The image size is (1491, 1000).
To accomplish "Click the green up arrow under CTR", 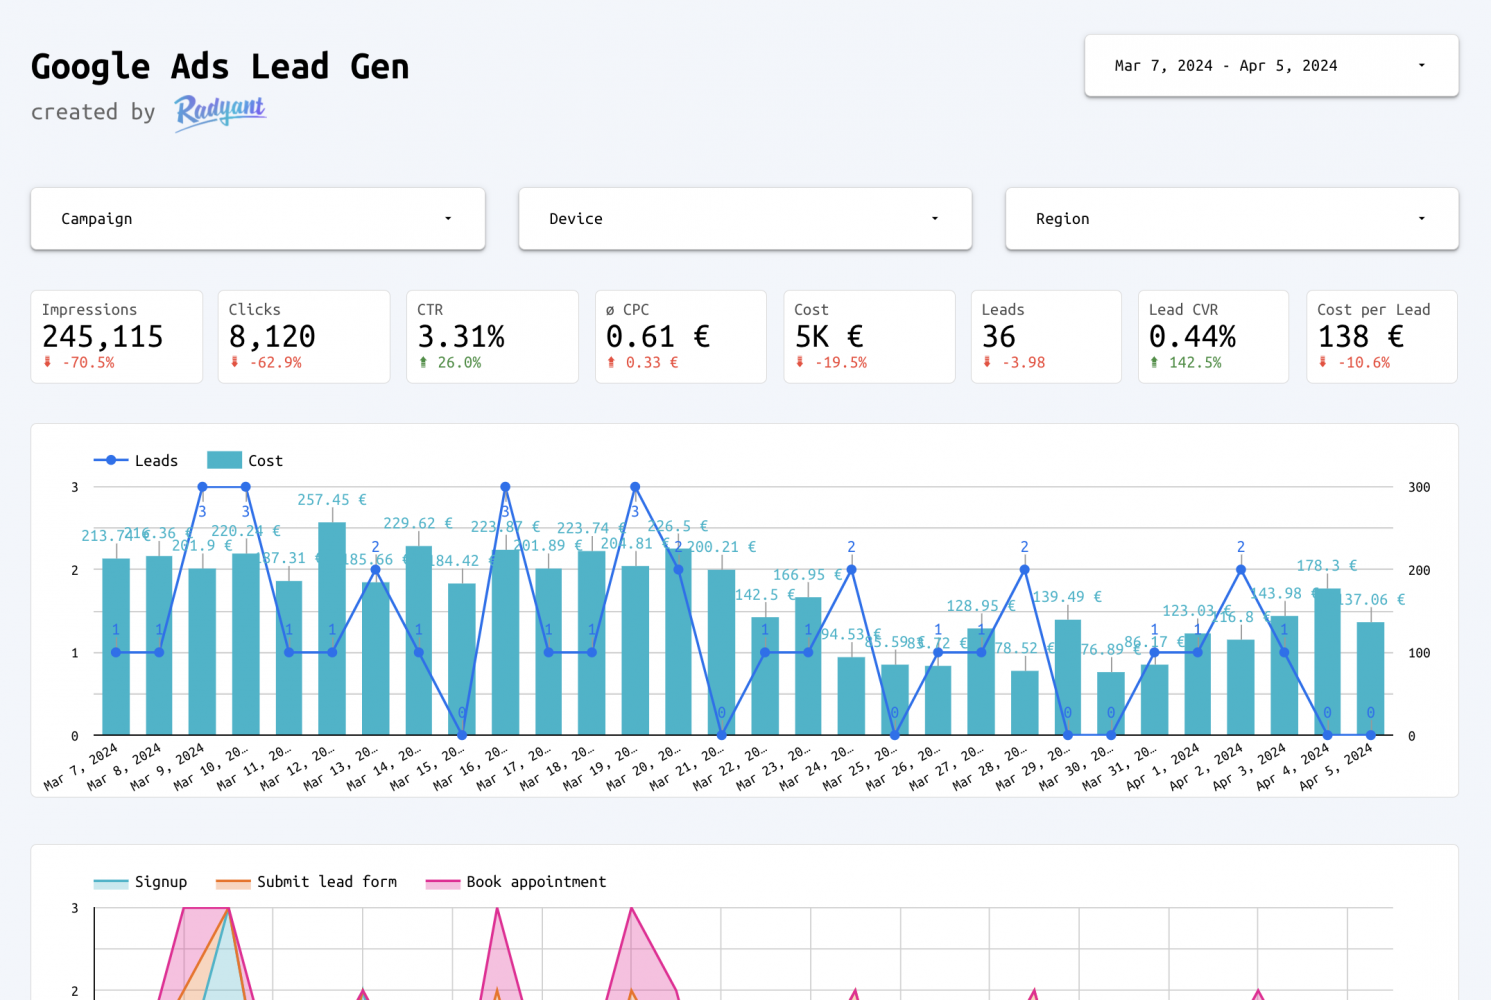I will point(423,362).
